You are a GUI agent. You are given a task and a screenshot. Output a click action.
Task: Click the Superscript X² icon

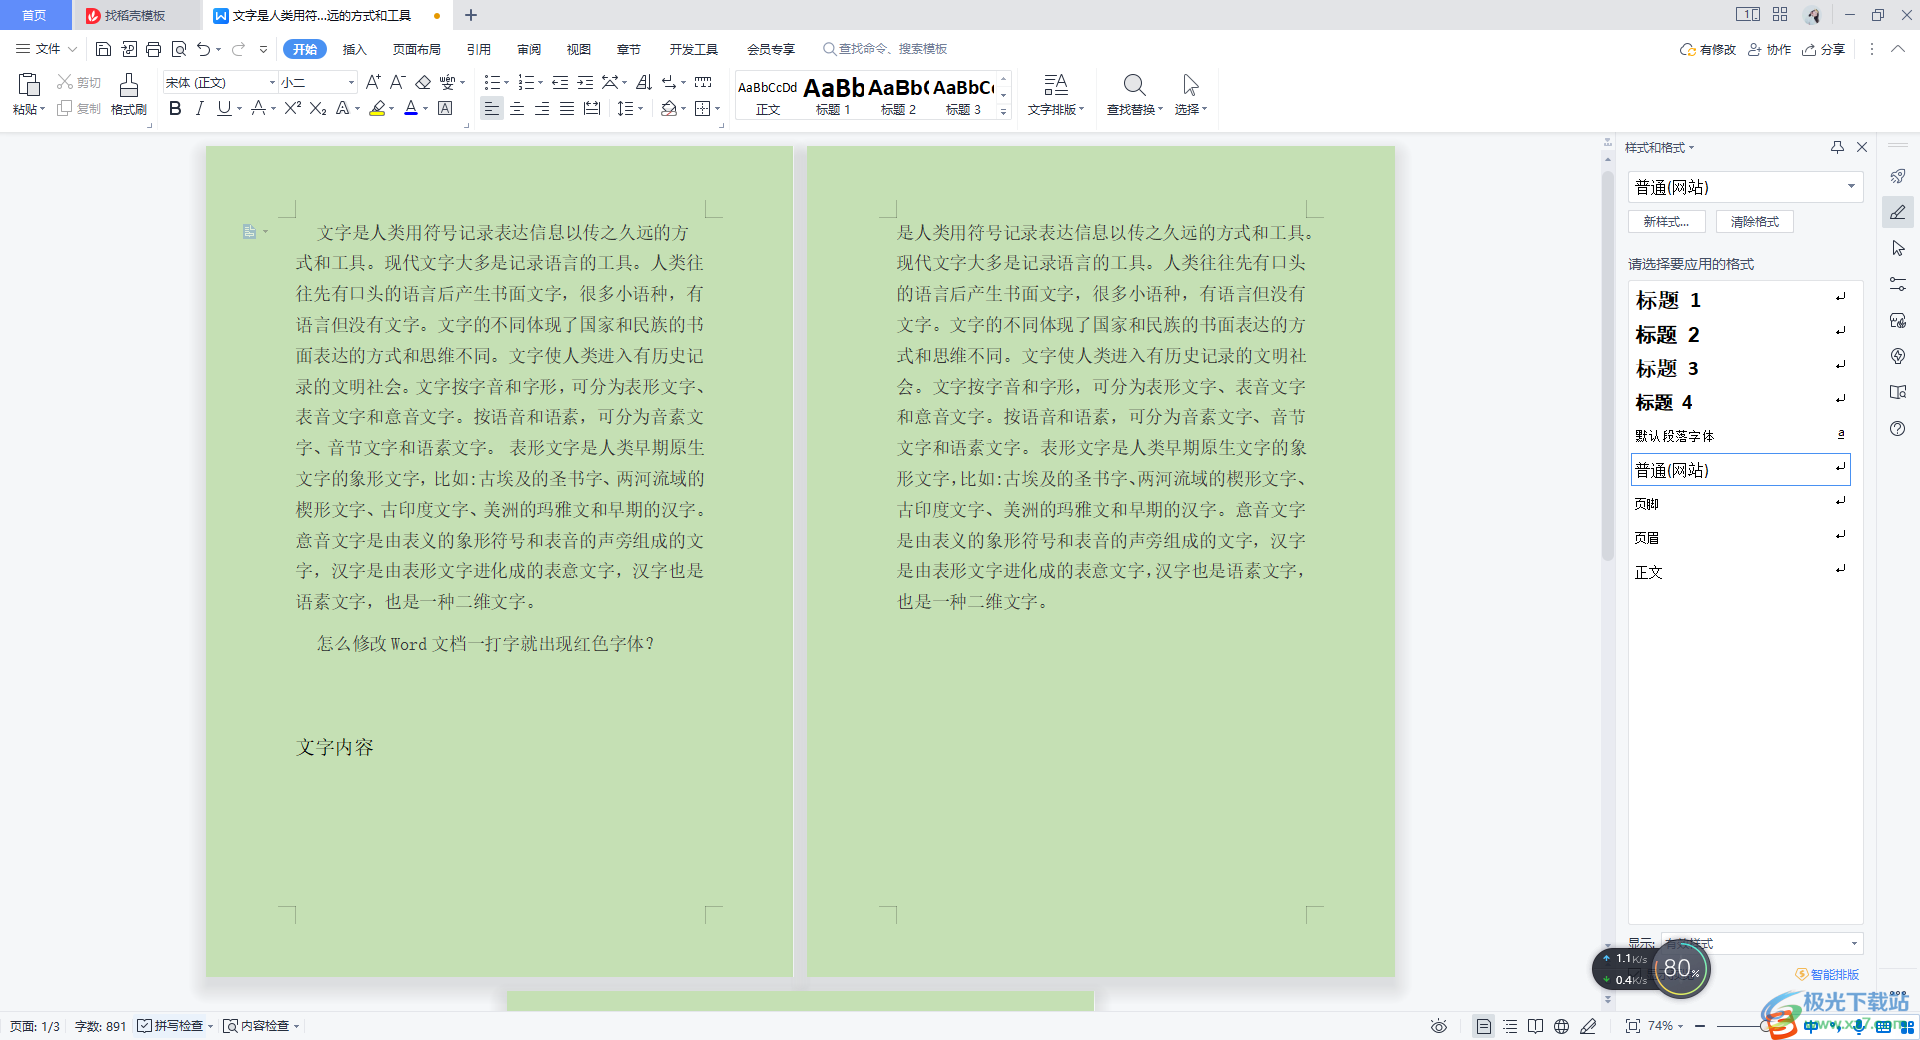tap(292, 108)
